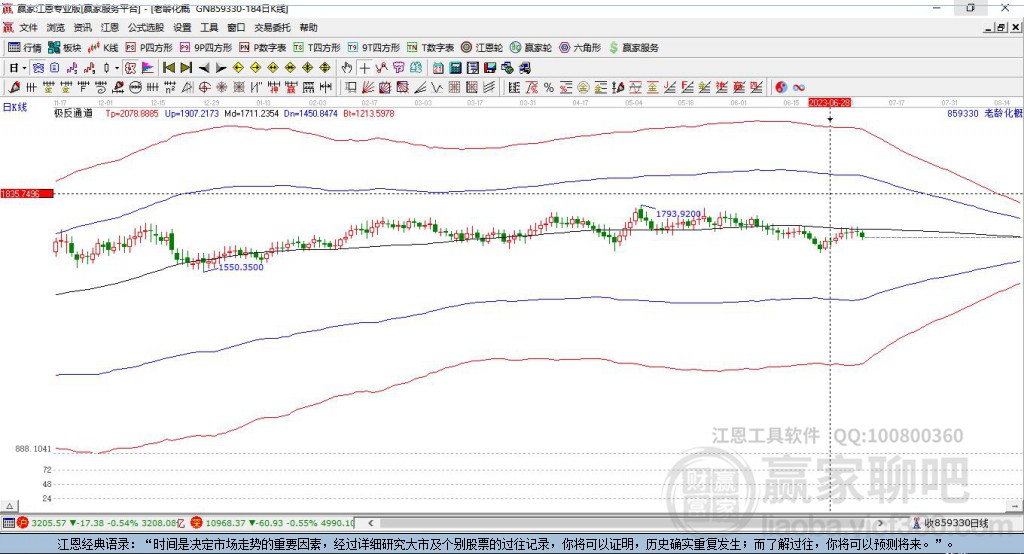Click the network computers icon
1024x554 pixels.
click(x=524, y=68)
